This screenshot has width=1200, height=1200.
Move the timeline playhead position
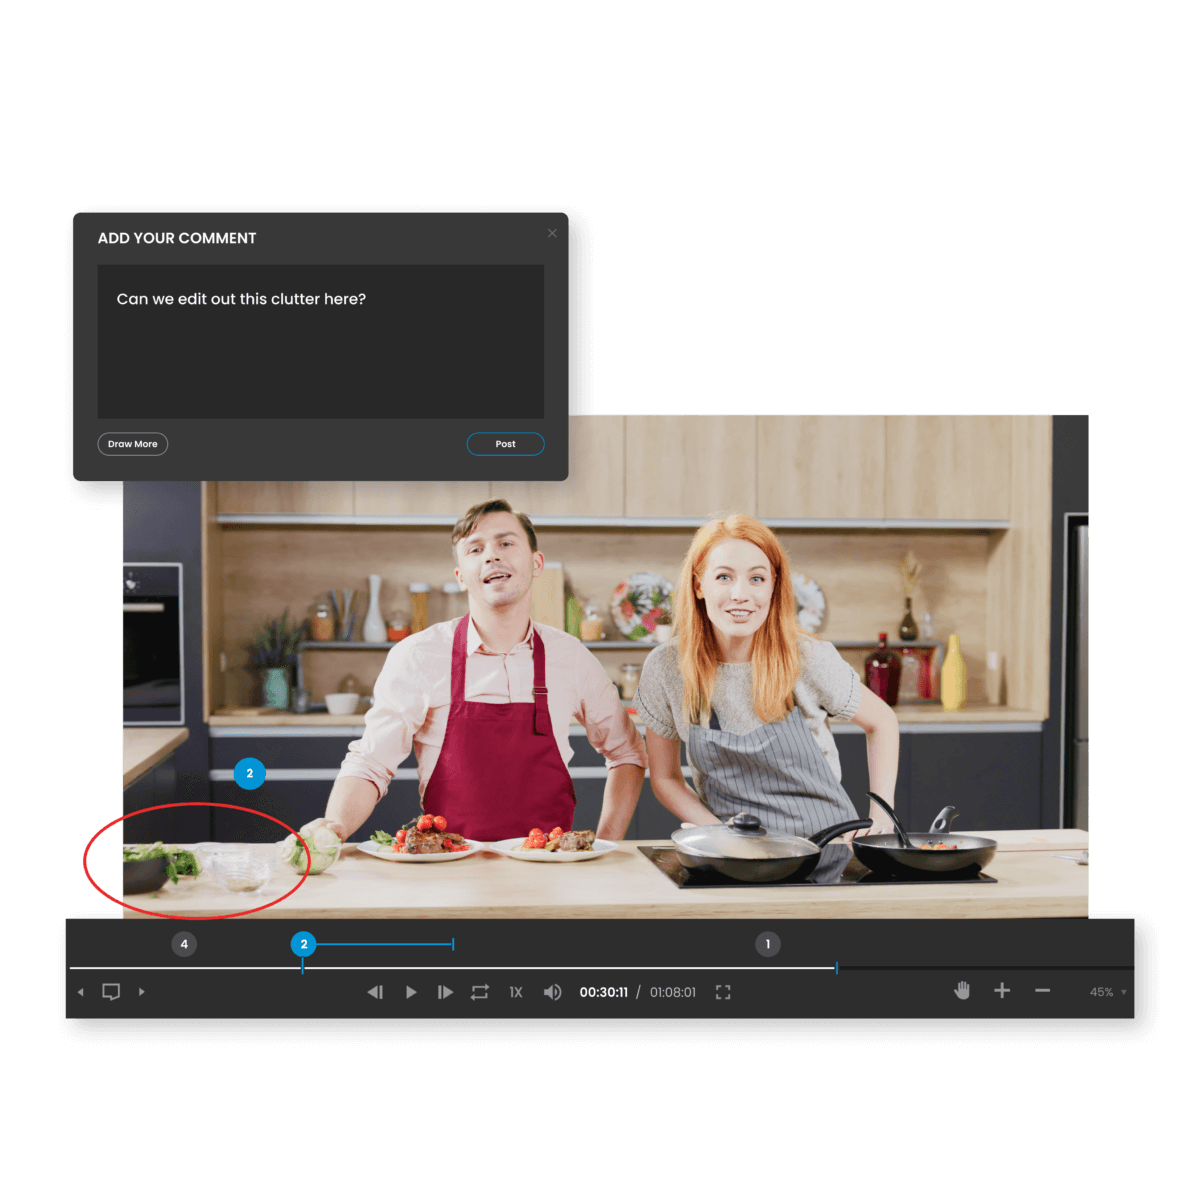pyautogui.click(x=837, y=967)
